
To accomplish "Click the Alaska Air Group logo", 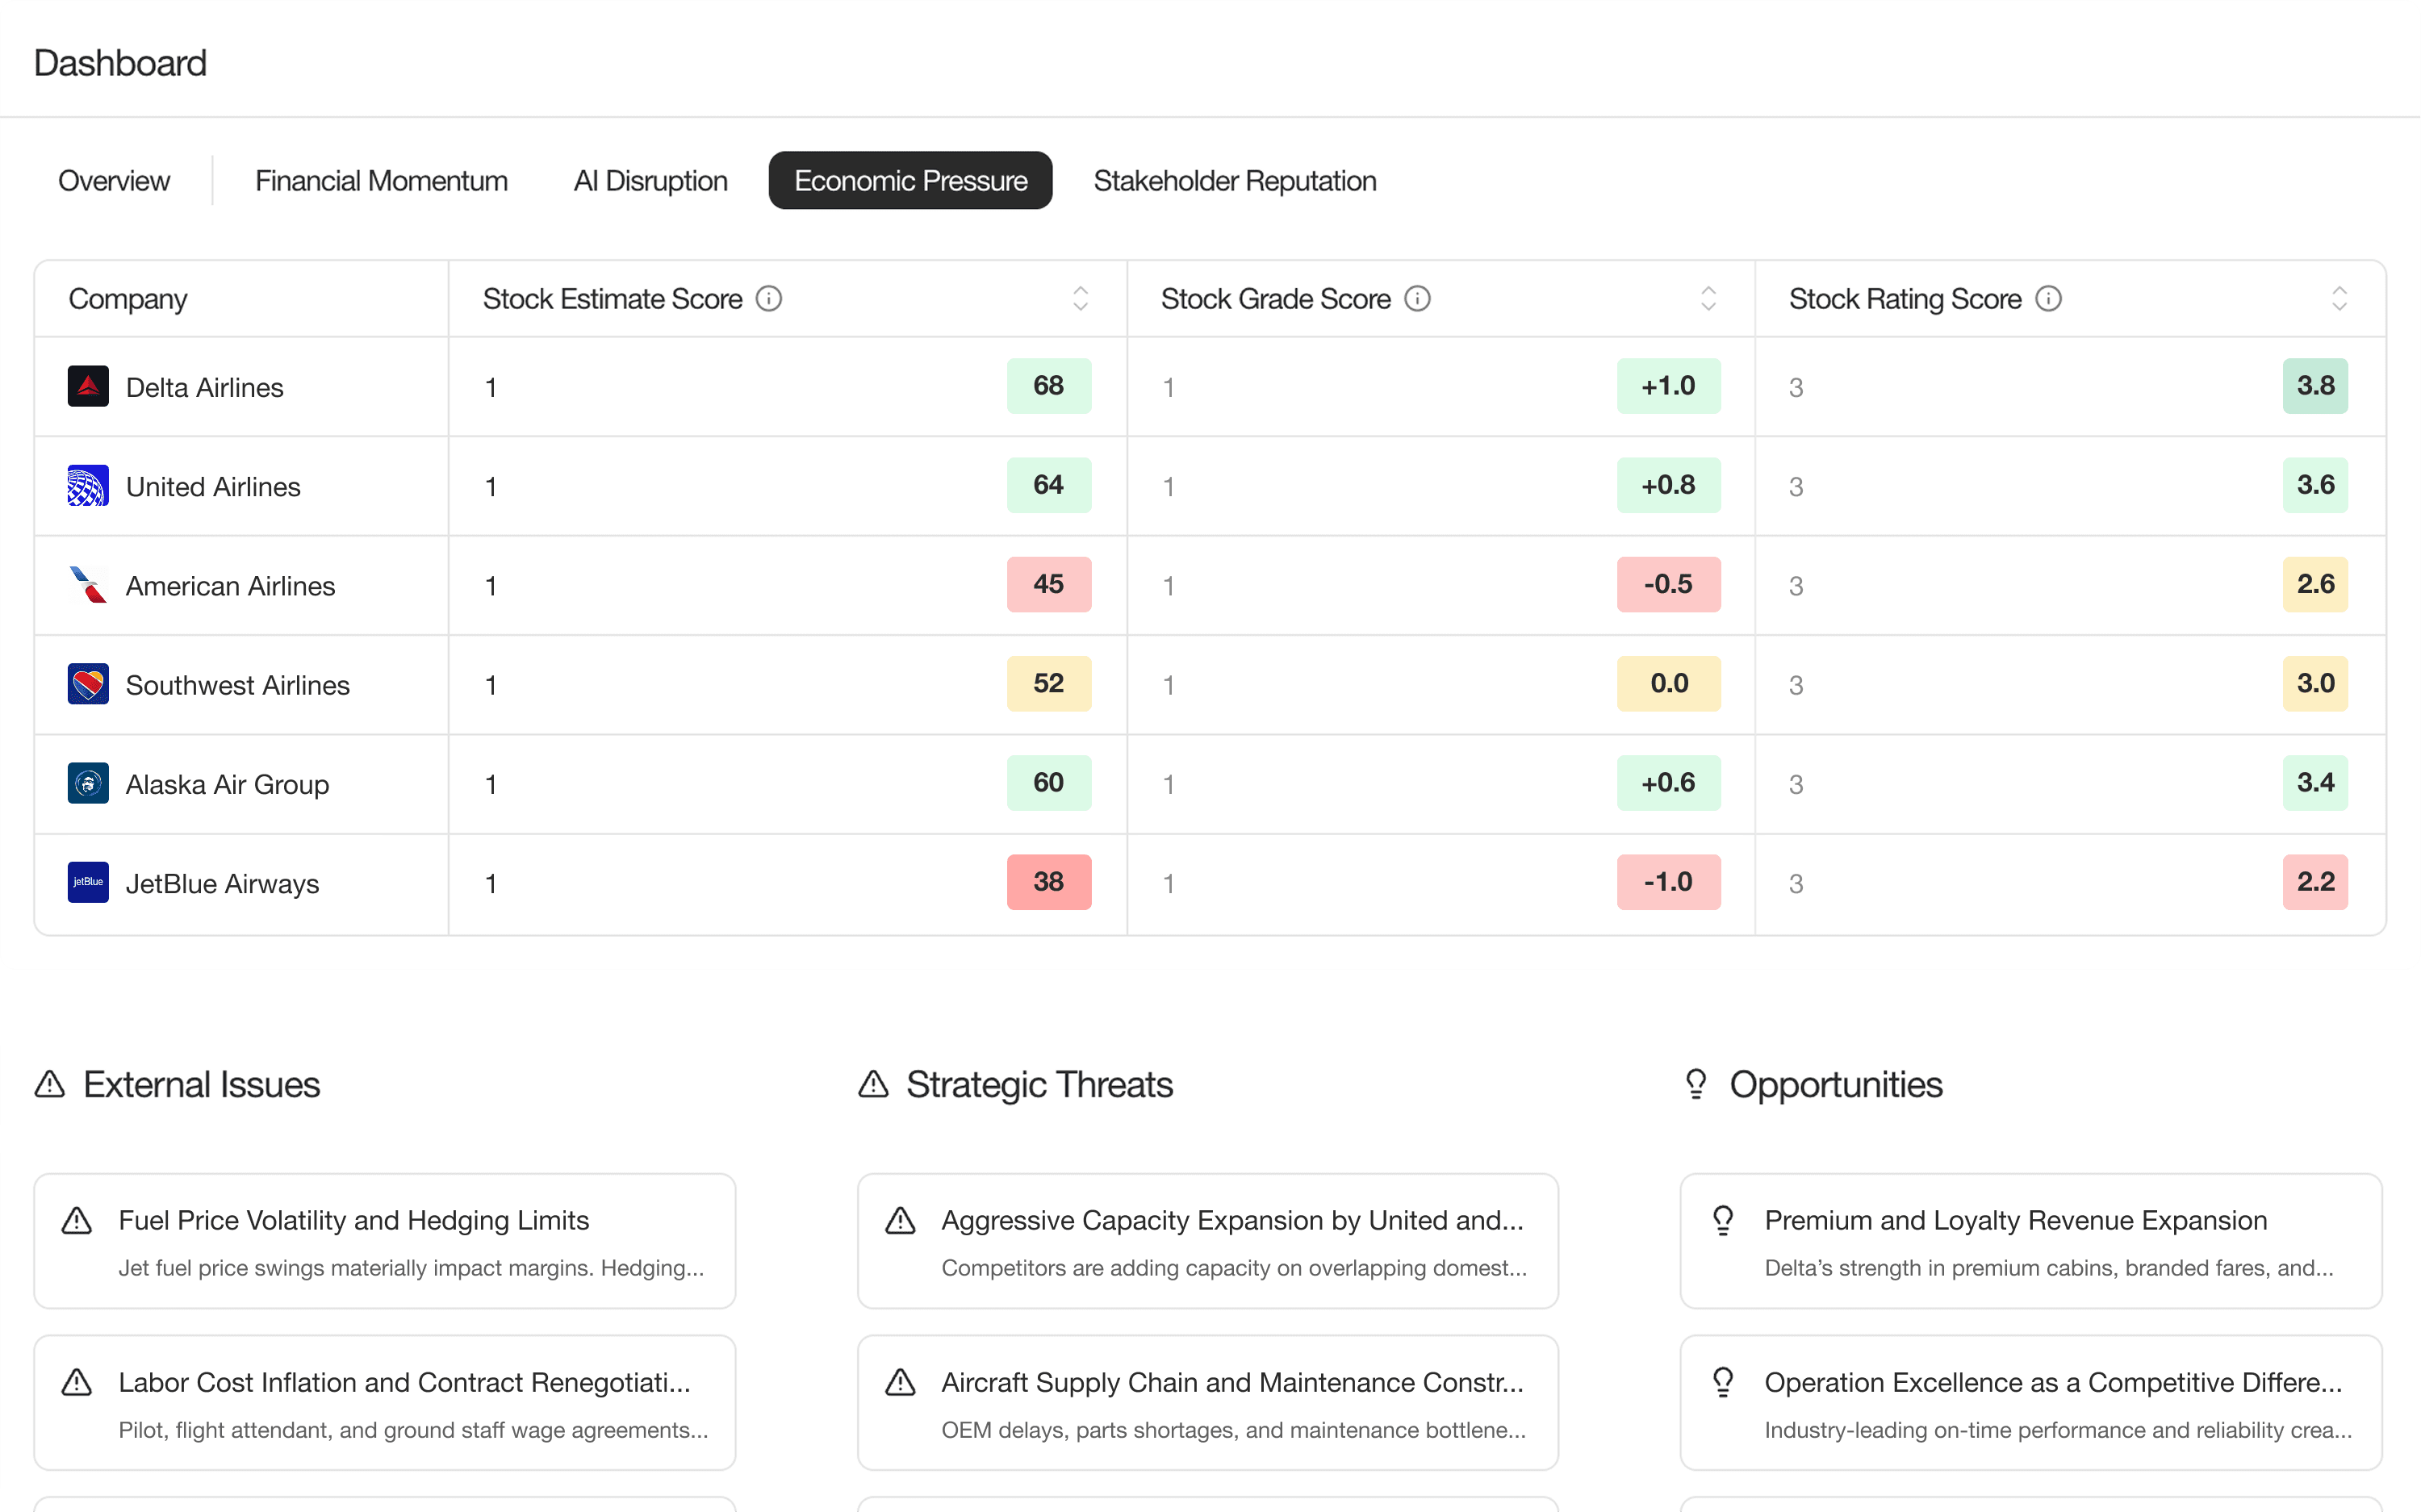I will [x=88, y=783].
